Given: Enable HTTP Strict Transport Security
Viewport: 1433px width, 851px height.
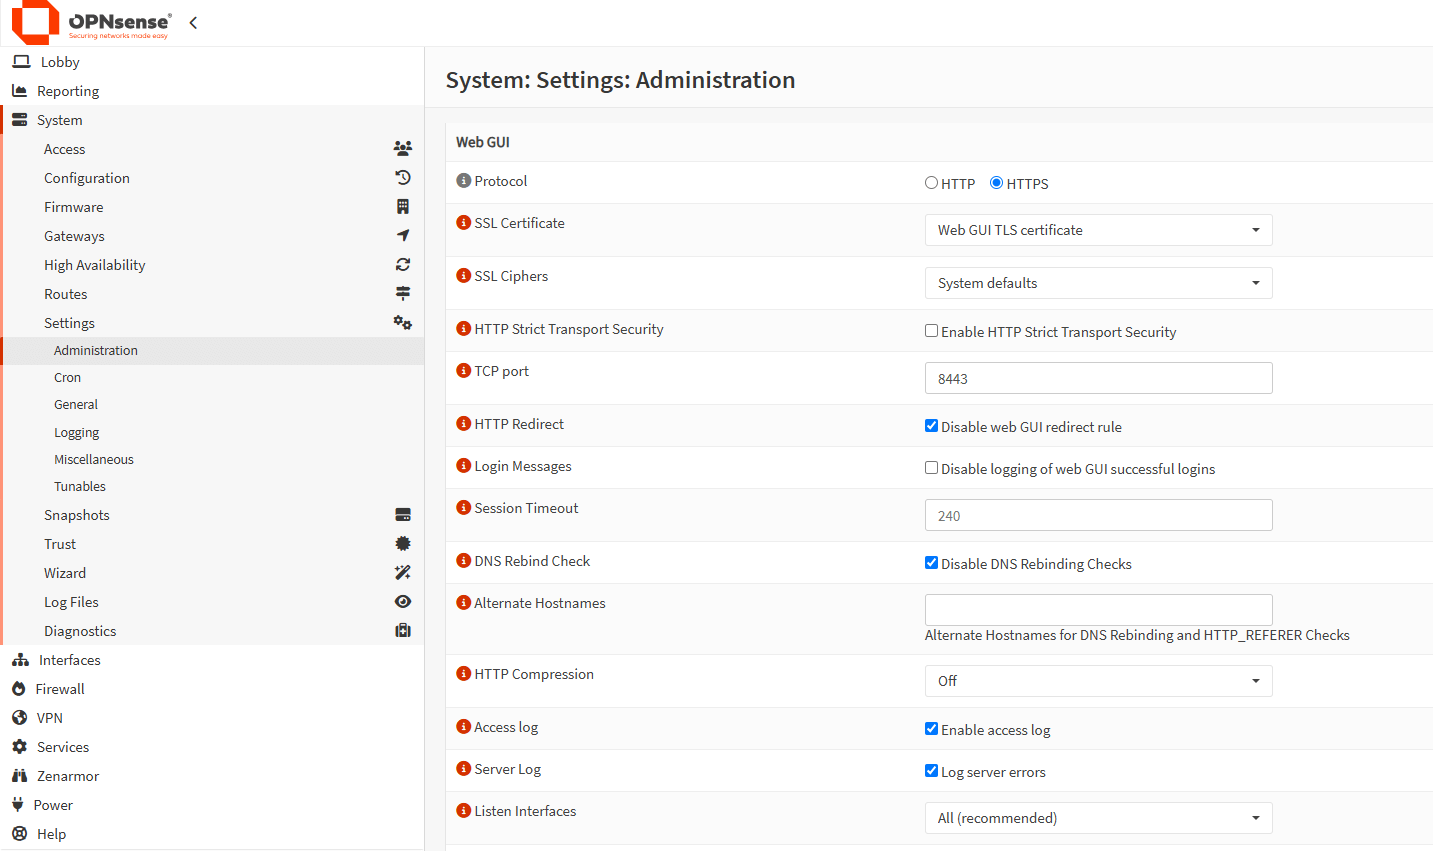Looking at the screenshot, I should [931, 330].
